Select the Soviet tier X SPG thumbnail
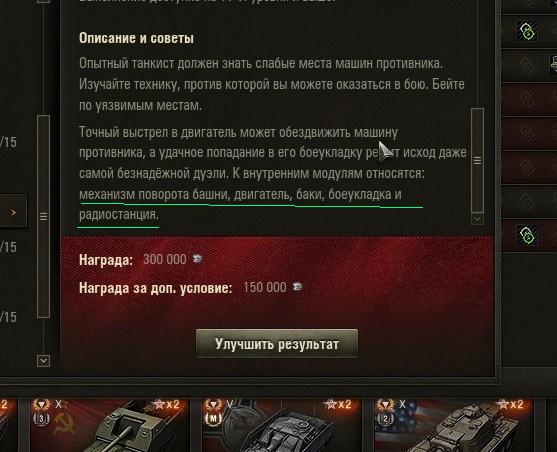The height and width of the screenshot is (452, 557). tap(109, 425)
